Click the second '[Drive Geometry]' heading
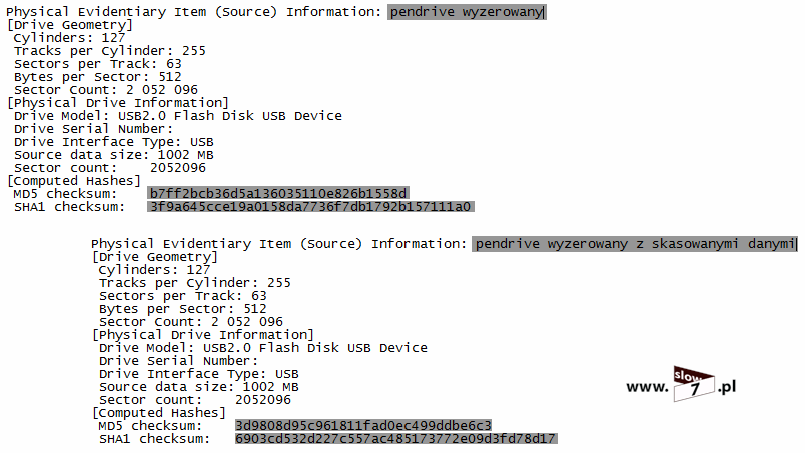805x453 pixels. coord(155,257)
